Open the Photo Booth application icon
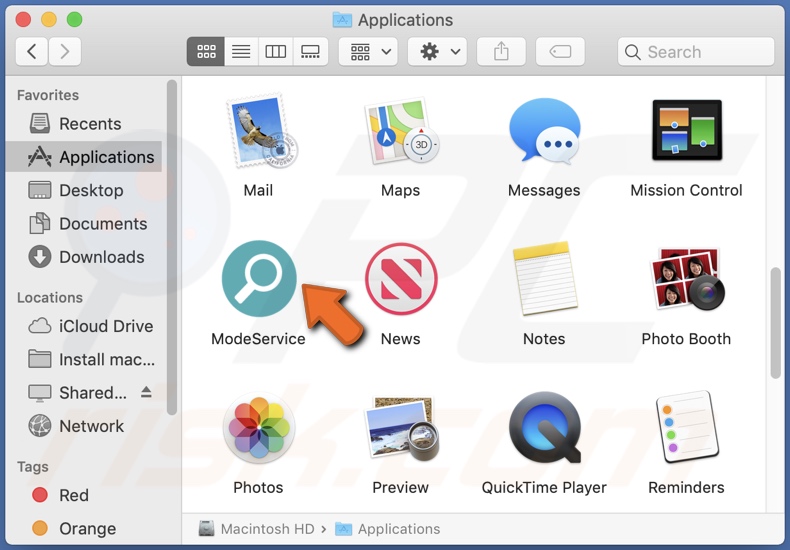Image resolution: width=790 pixels, height=550 pixels. 687,279
